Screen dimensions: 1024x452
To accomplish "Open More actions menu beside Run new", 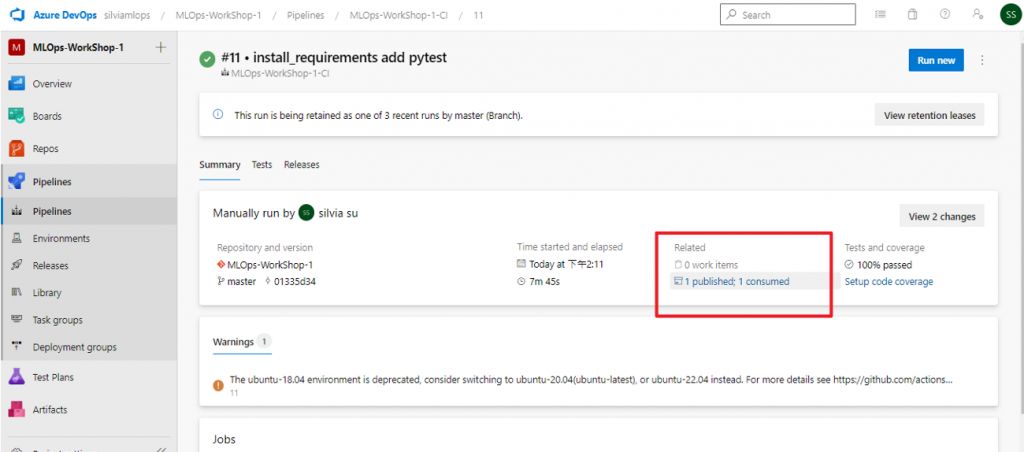I will (982, 61).
